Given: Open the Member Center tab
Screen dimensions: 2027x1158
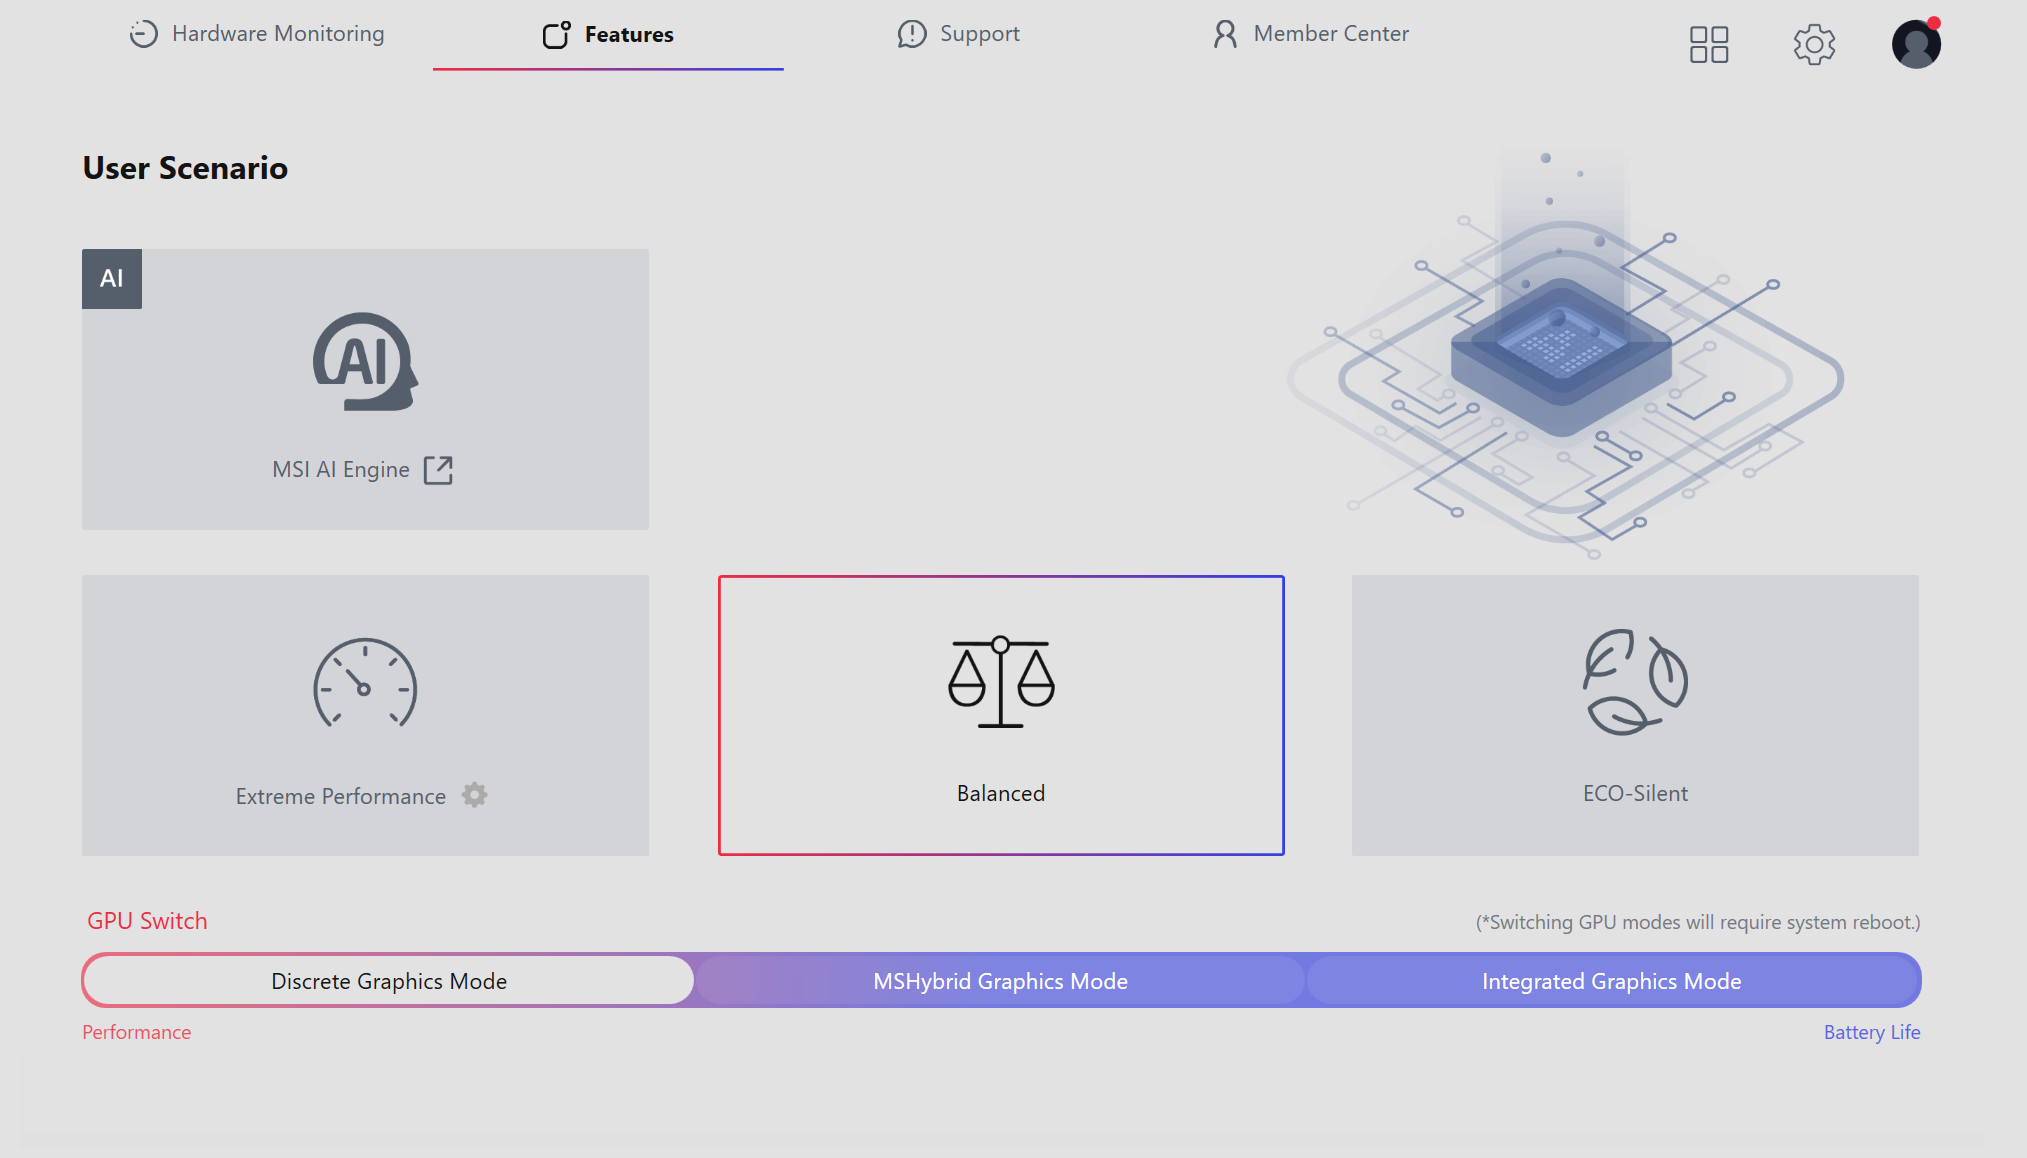Looking at the screenshot, I should point(1310,34).
